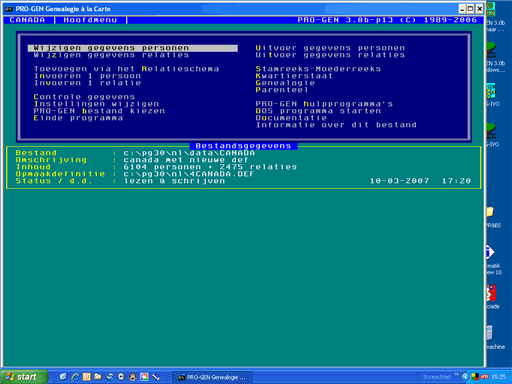The image size is (512, 384).
Task: Maximize the PRO-GEN window
Action: (x=470, y=9)
